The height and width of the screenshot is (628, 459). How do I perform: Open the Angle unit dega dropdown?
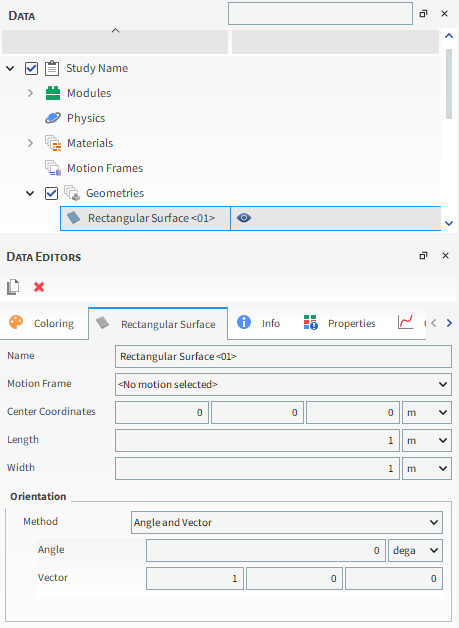tap(415, 550)
